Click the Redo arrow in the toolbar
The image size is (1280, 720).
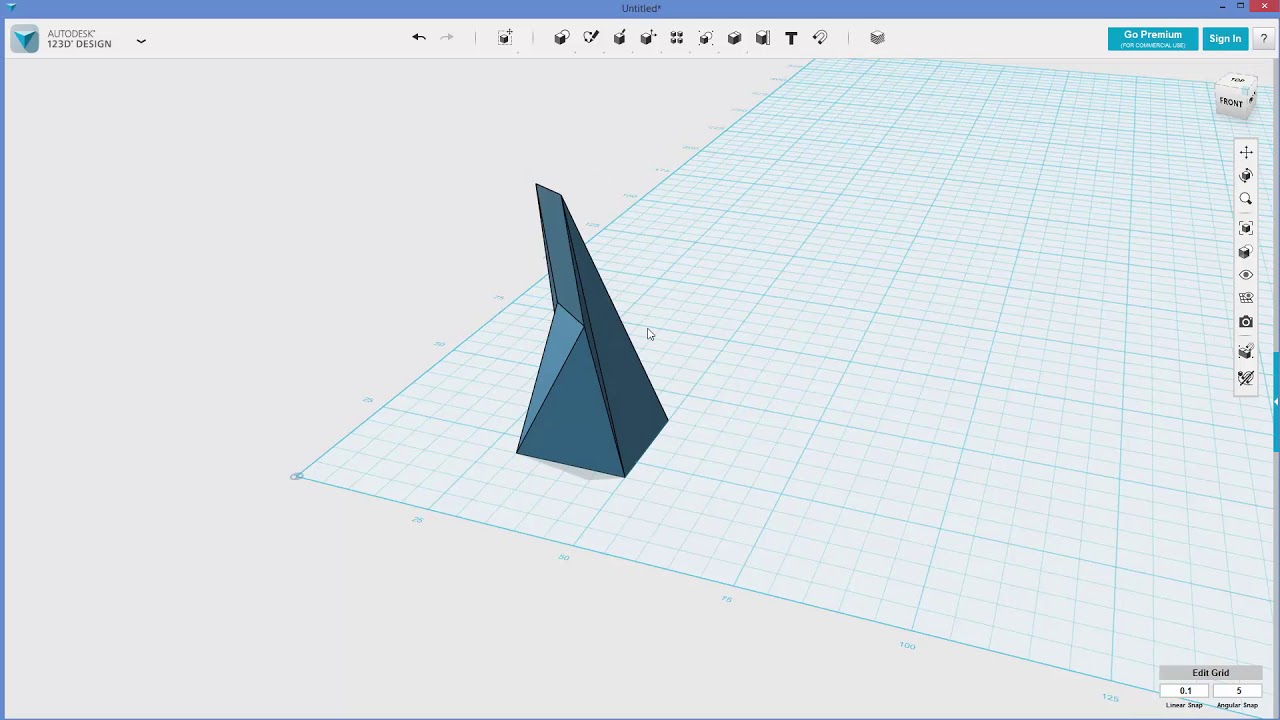(447, 38)
